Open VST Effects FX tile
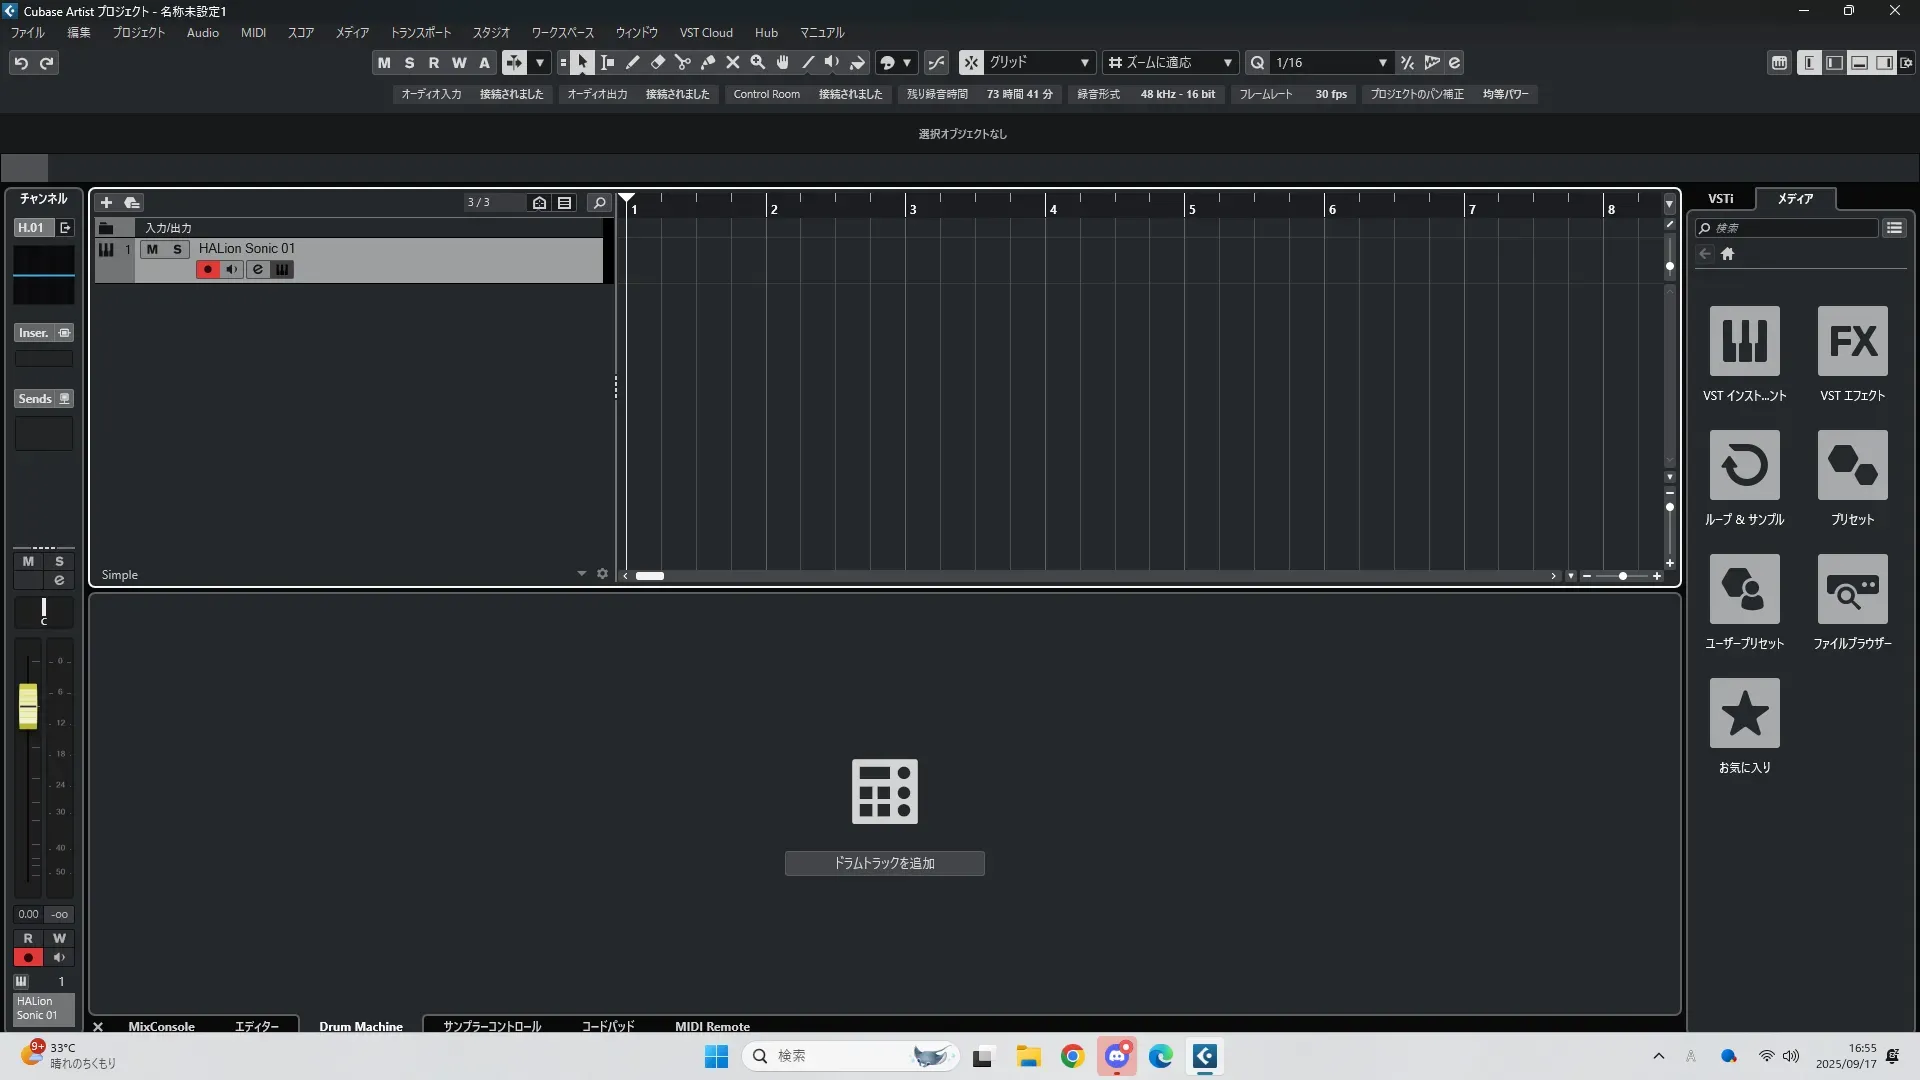This screenshot has width=1920, height=1080. [x=1852, y=341]
